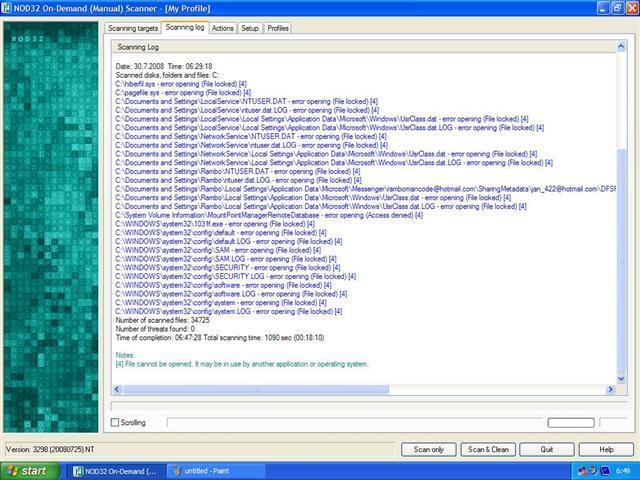Click the log's horizontal scroll left arrow
This screenshot has width=640, height=480.
(117, 389)
